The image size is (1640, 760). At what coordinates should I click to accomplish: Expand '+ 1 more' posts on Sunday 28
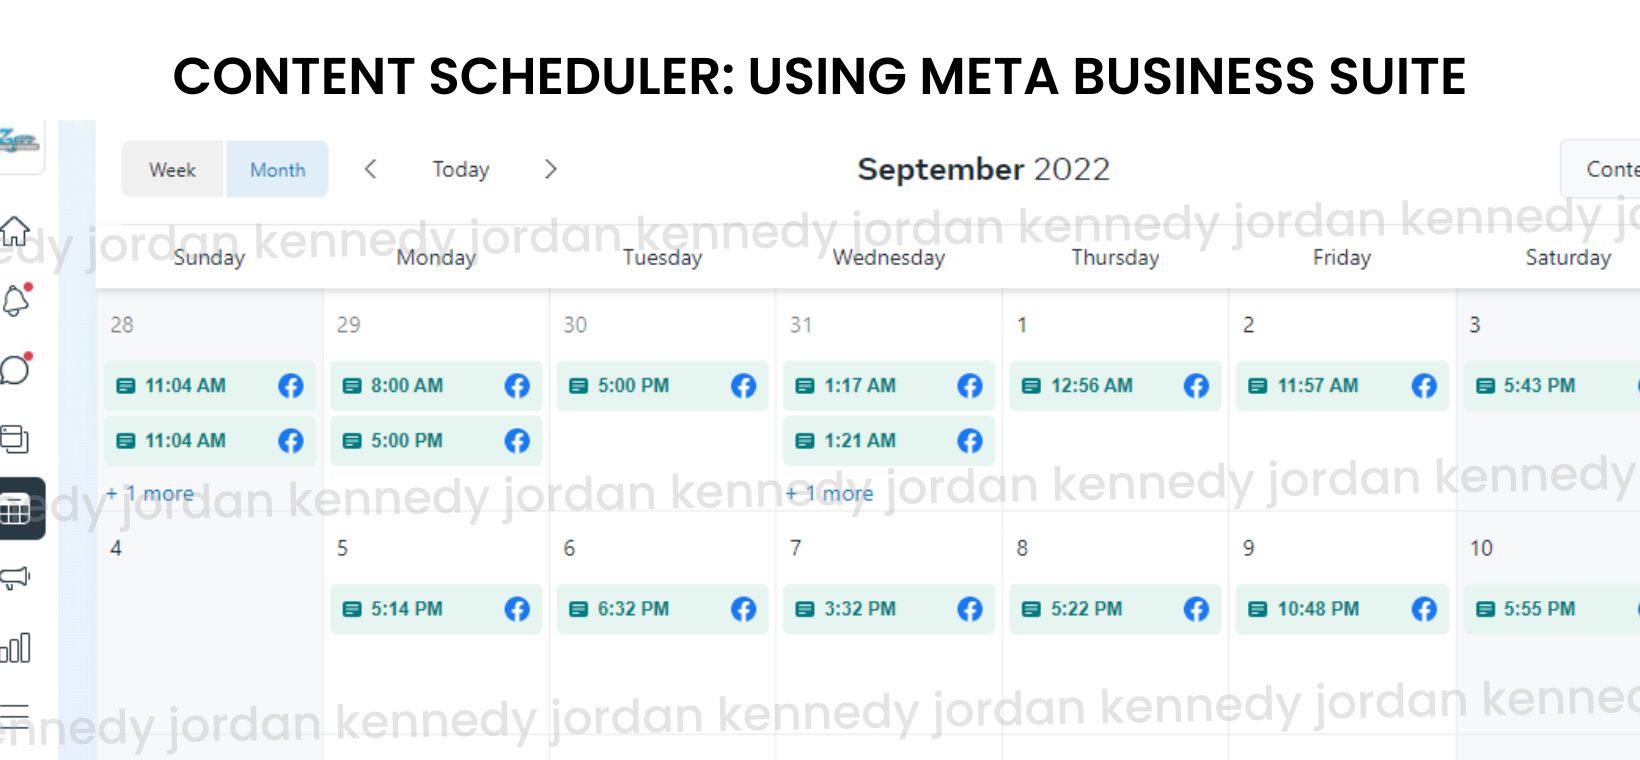click(150, 493)
